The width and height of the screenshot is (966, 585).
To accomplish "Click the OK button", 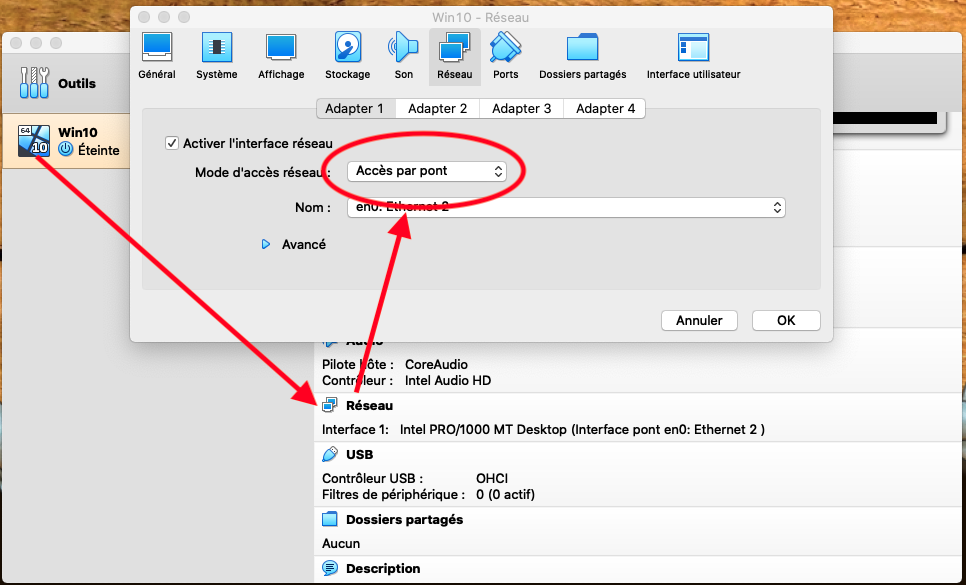I will [786, 320].
